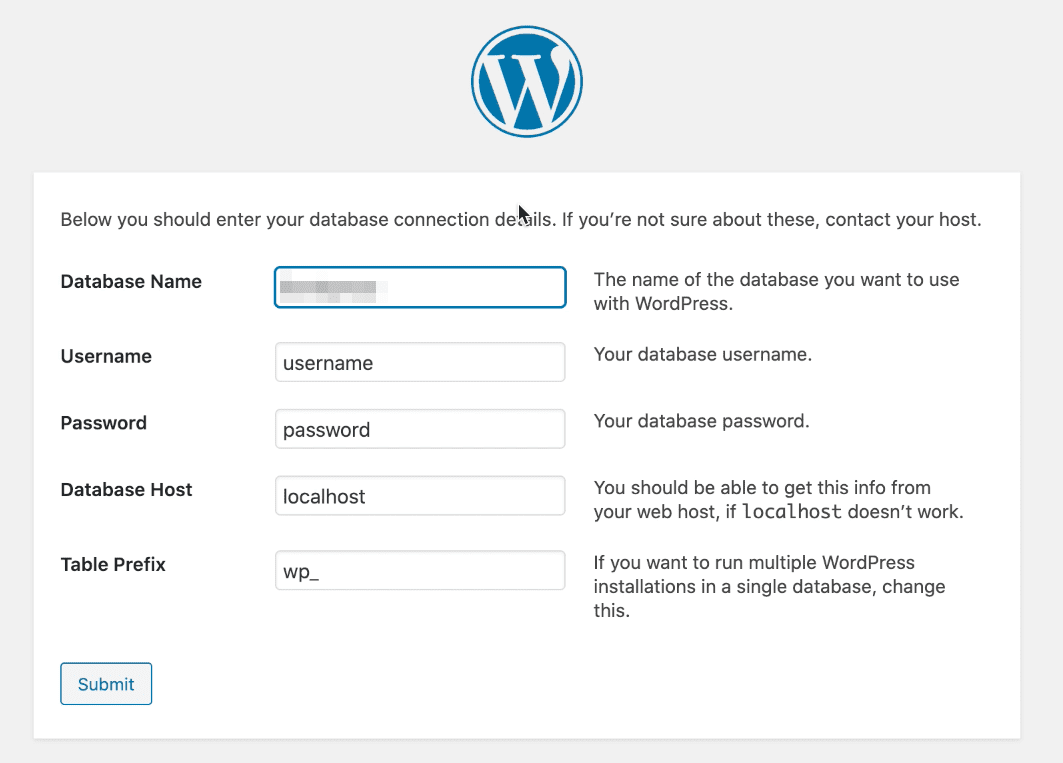Image resolution: width=1063 pixels, height=763 pixels.
Task: Click the Table Prefix label
Action: [113, 564]
